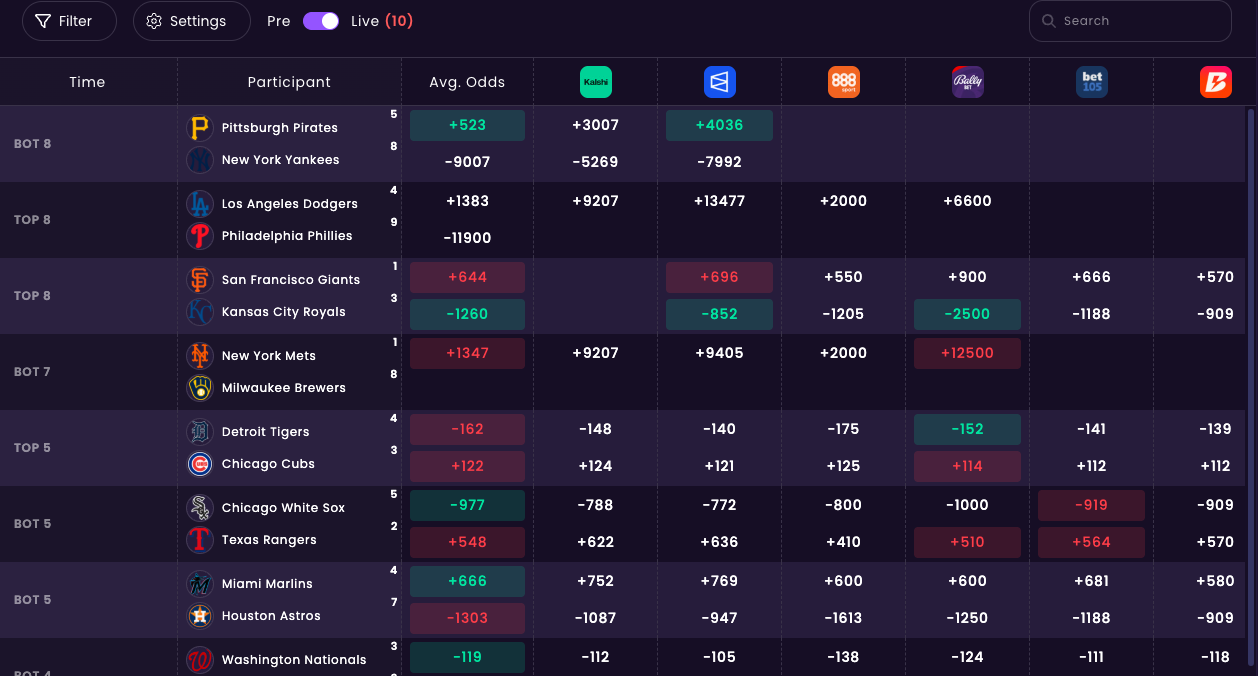Click the Chicago Cubs team logo
Image resolution: width=1258 pixels, height=676 pixels.
(200, 464)
